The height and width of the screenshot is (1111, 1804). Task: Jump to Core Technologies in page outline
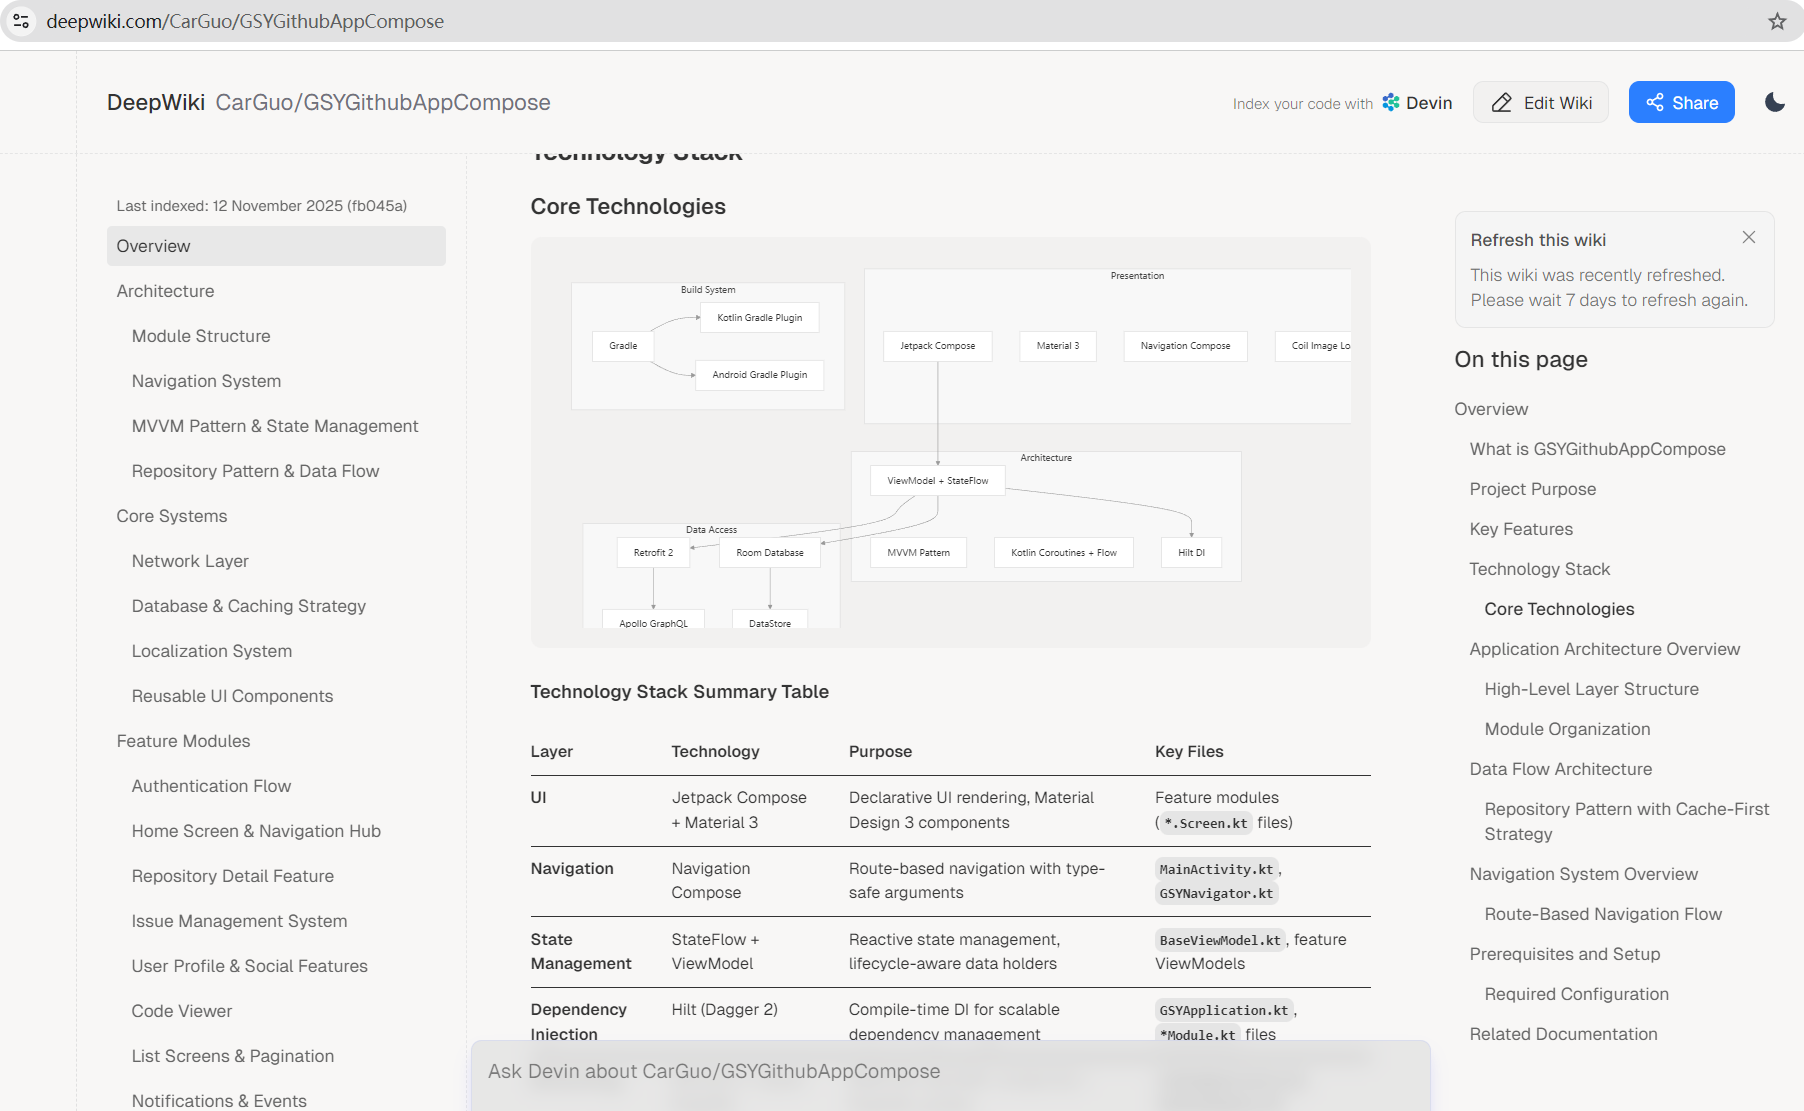click(1559, 609)
